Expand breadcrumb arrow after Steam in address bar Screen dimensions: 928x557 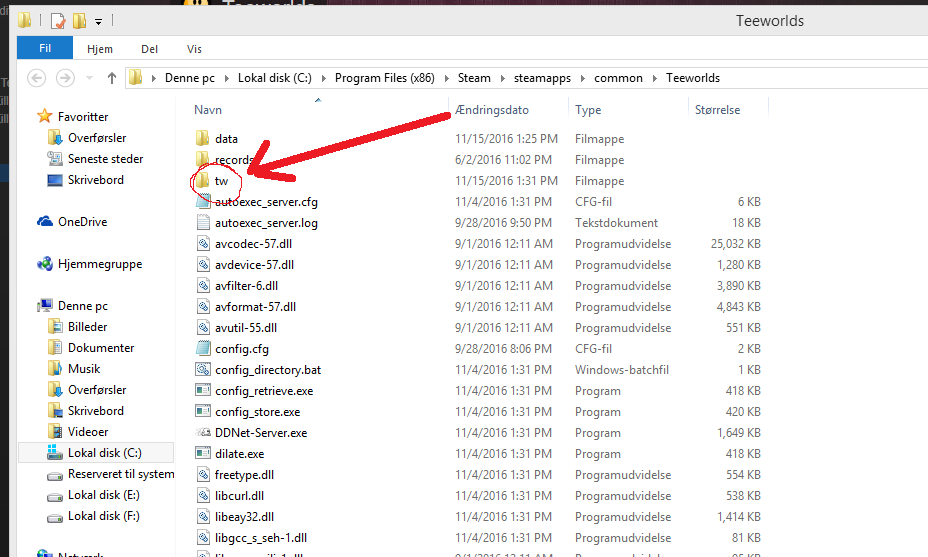[x=502, y=78]
